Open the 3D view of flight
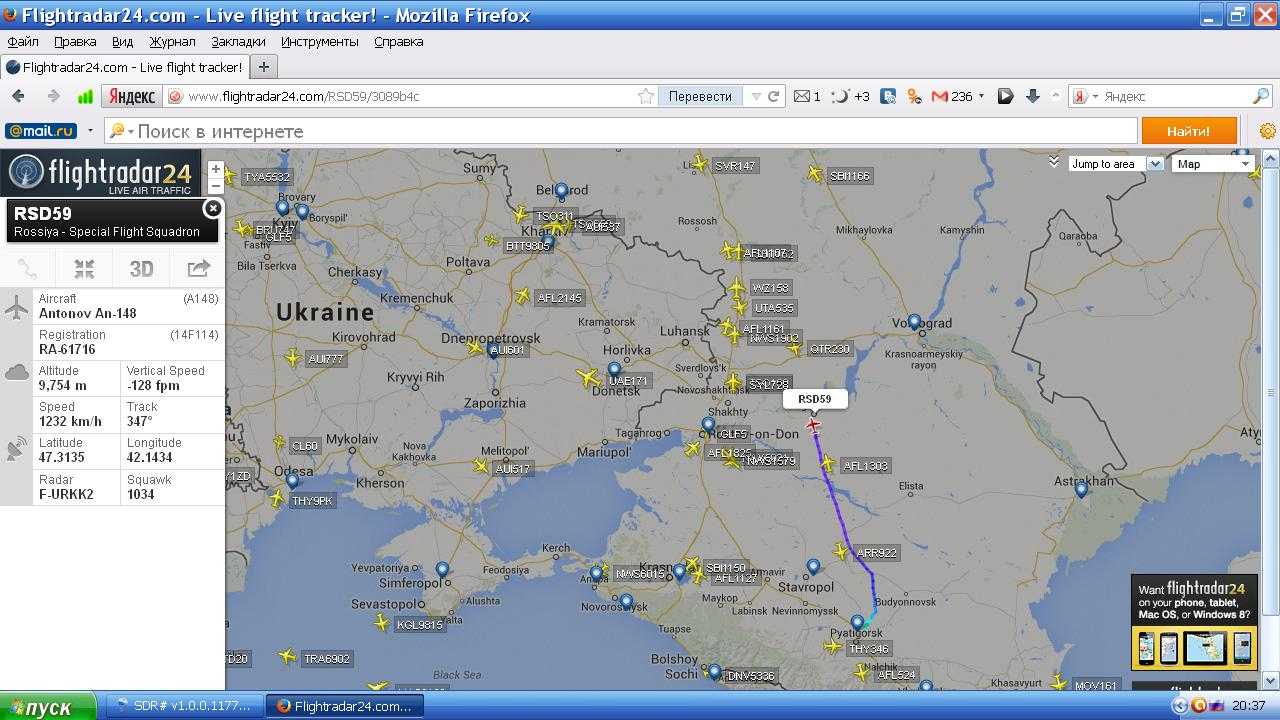This screenshot has width=1280, height=720. [x=141, y=268]
